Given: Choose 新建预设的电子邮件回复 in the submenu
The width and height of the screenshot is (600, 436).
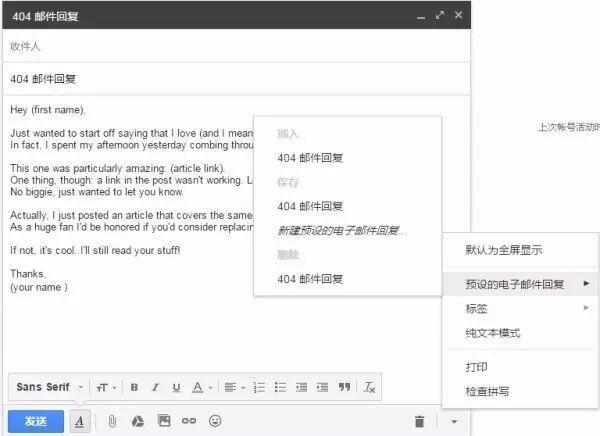Looking at the screenshot, I should 341,231.
